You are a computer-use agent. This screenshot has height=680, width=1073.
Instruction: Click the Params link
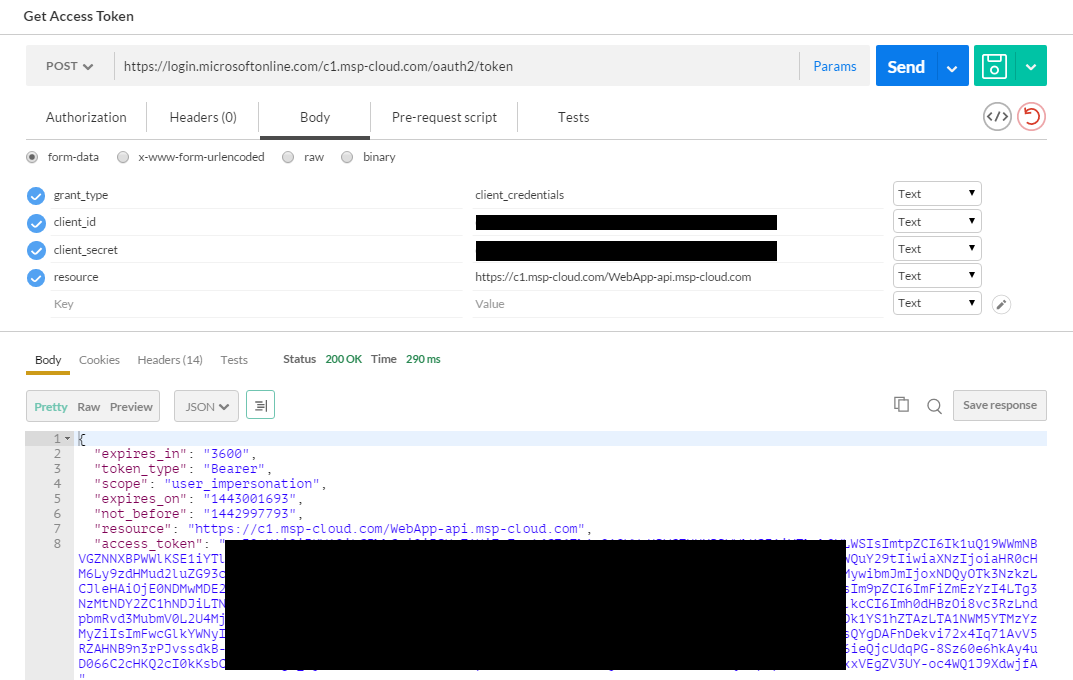(x=835, y=66)
